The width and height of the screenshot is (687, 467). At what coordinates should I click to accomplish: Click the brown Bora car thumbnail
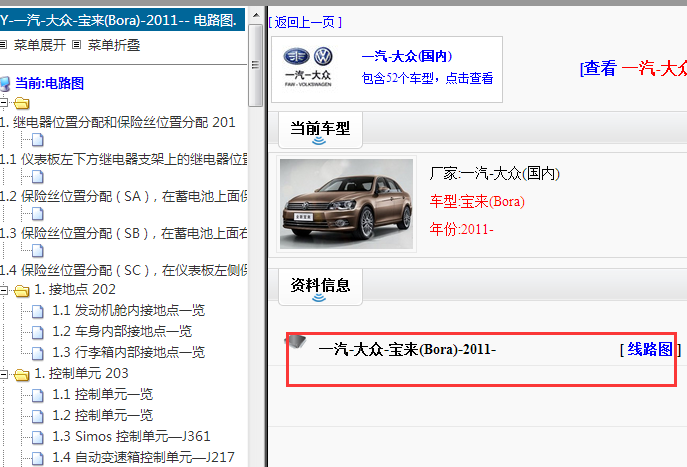(x=346, y=204)
